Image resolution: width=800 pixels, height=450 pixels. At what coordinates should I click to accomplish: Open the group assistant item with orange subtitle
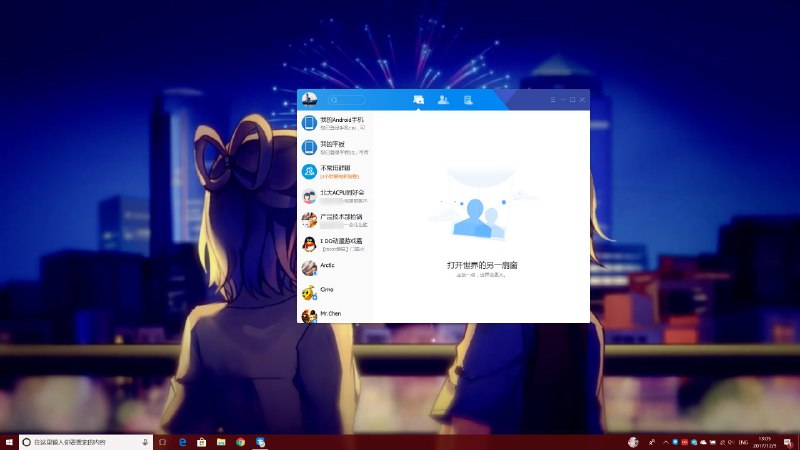pos(335,171)
